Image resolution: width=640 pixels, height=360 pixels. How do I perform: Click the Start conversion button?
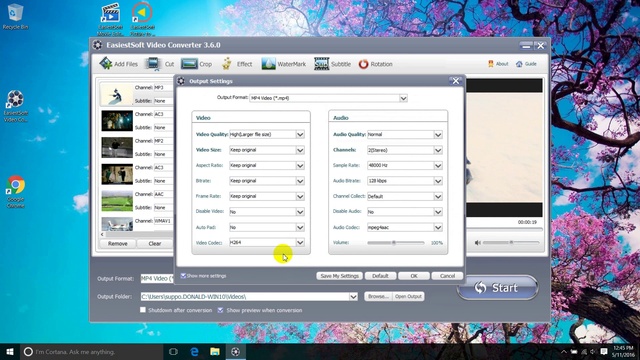(x=497, y=288)
